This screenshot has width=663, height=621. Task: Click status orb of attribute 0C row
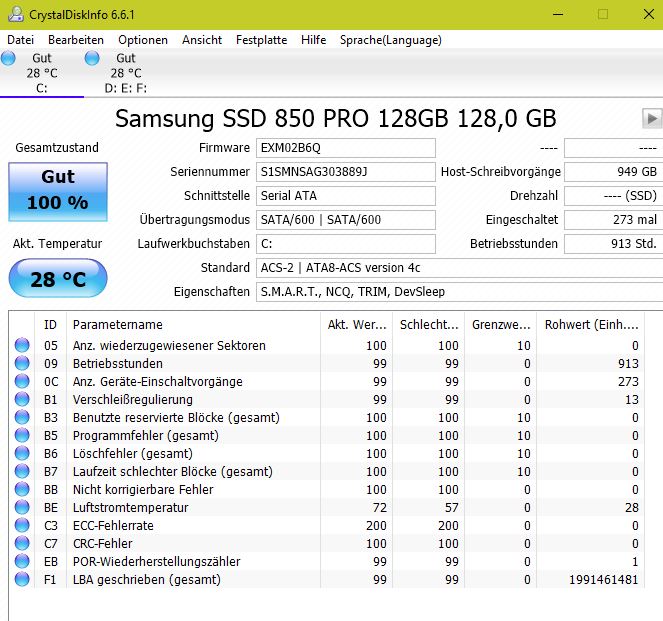tap(22, 381)
